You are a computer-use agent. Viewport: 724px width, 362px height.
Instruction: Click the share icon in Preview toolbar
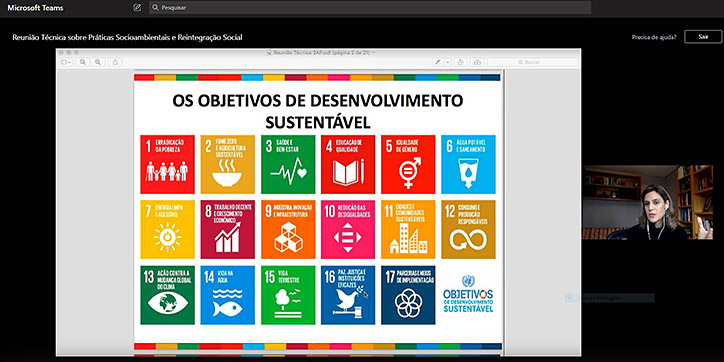tap(115, 62)
